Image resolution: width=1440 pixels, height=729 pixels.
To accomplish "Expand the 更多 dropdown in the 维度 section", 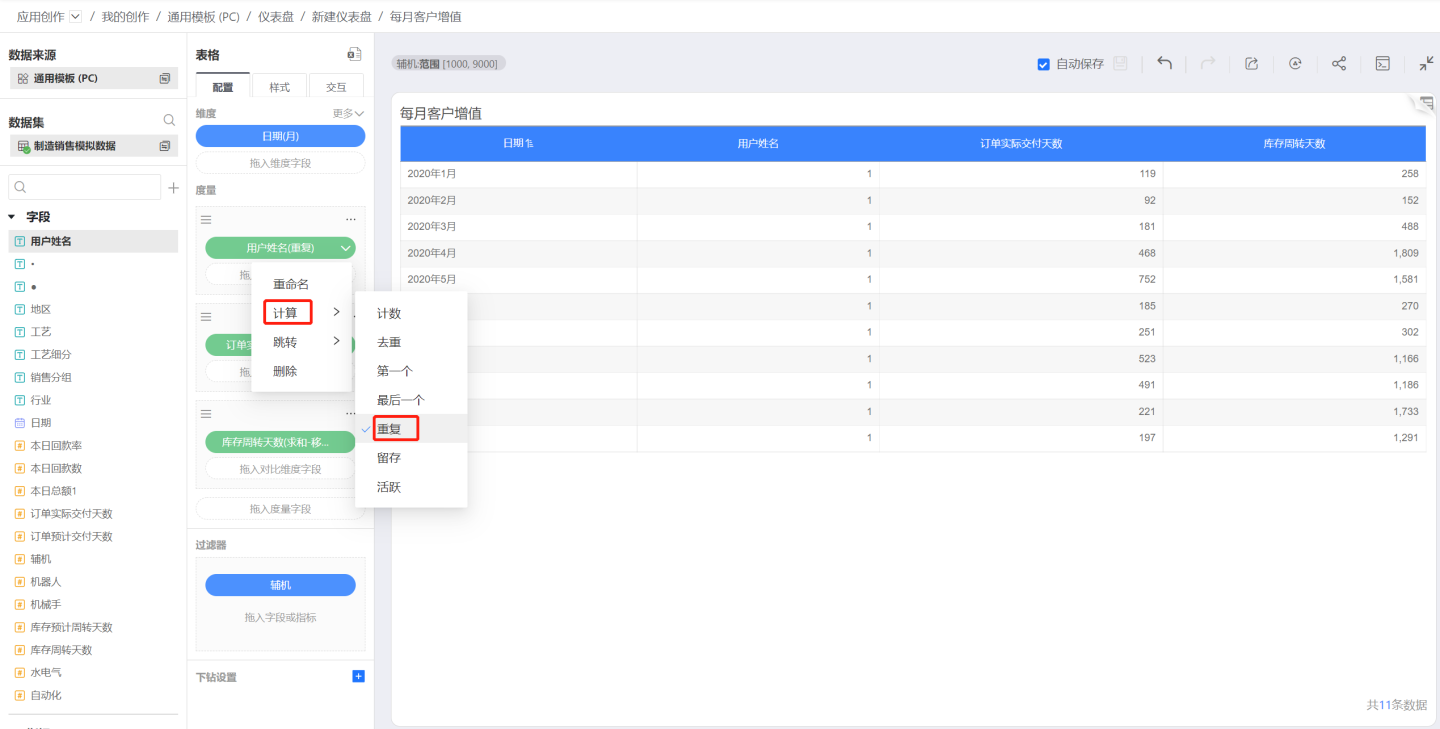I will point(348,114).
